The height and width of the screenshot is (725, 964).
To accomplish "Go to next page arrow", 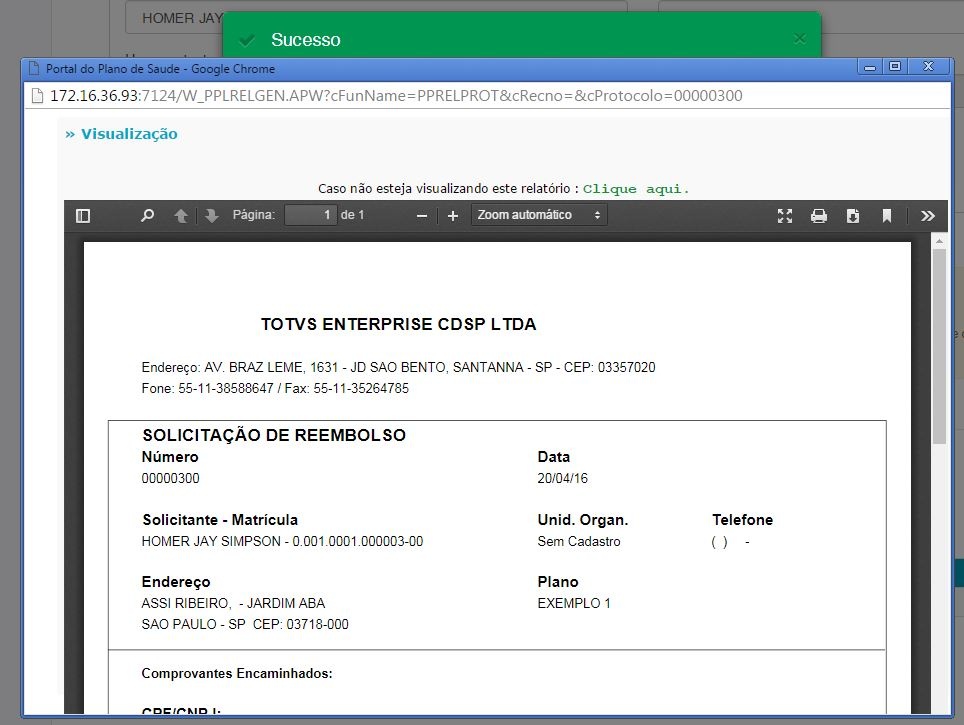I will pos(211,216).
